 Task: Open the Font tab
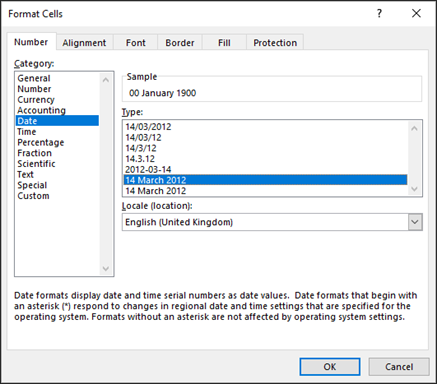(x=136, y=43)
